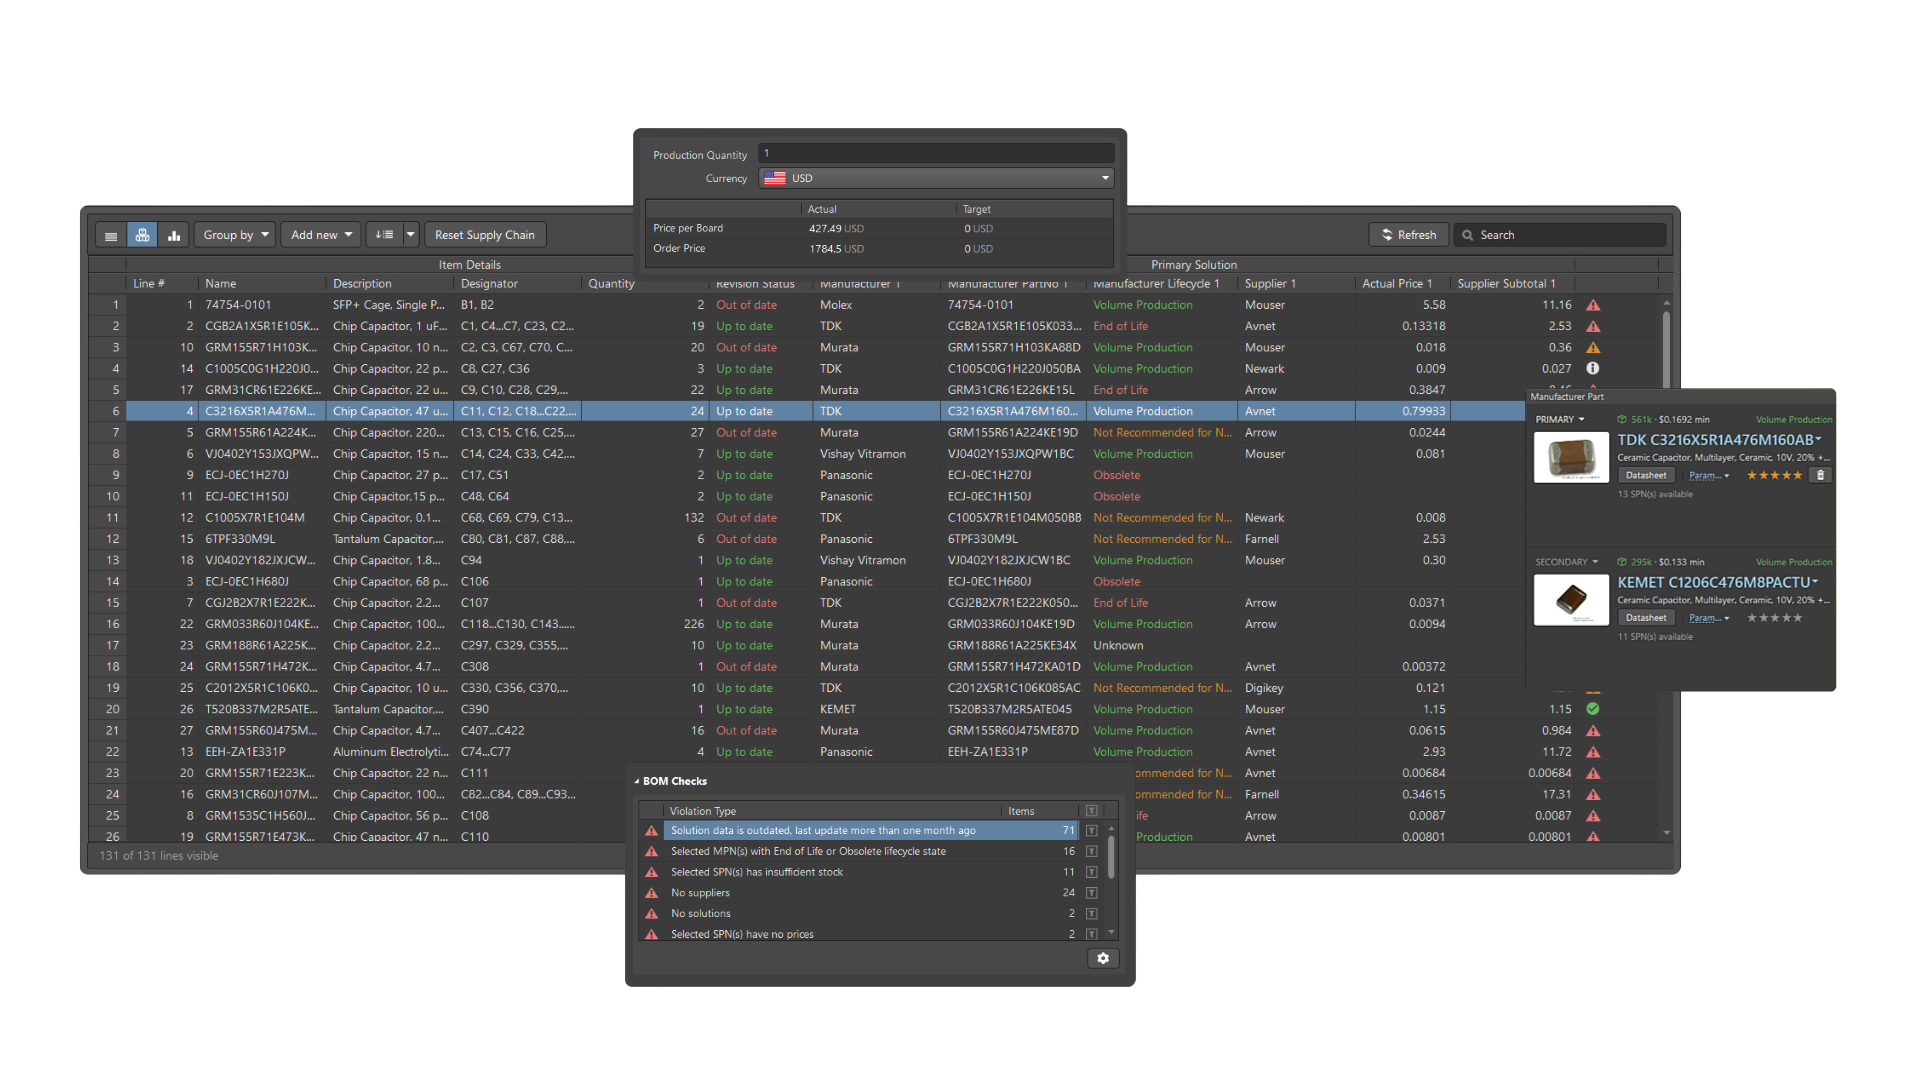
Task: Click the info icon on row 4
Action: pos(1593,369)
